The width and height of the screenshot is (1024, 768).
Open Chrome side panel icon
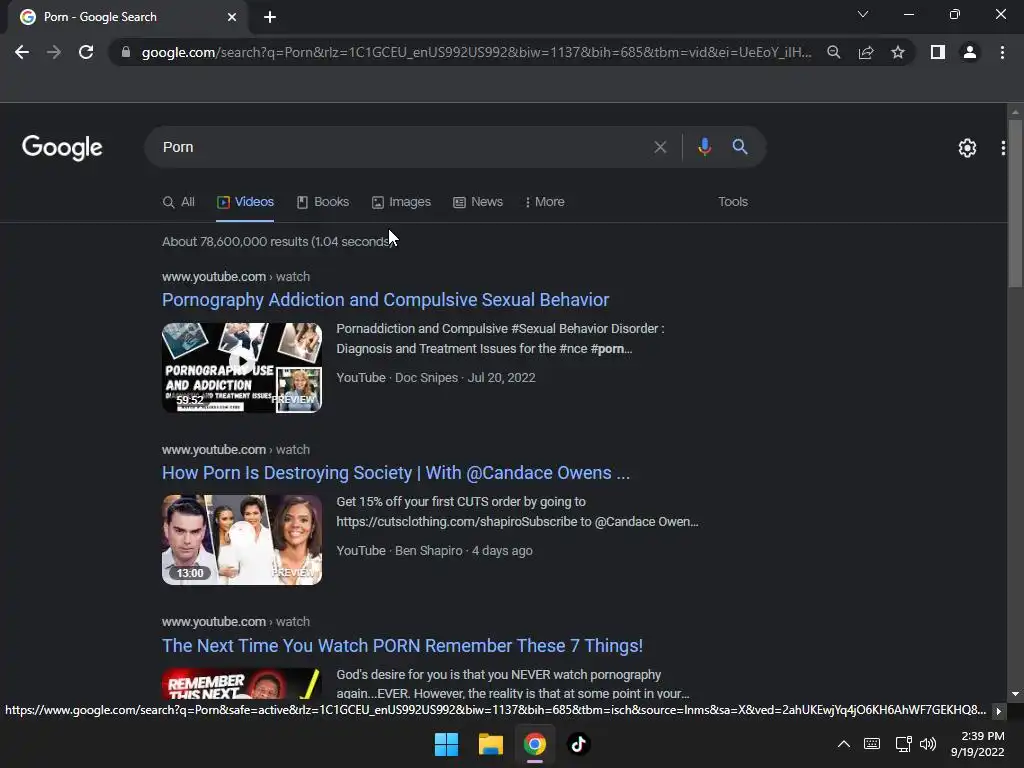click(x=938, y=52)
